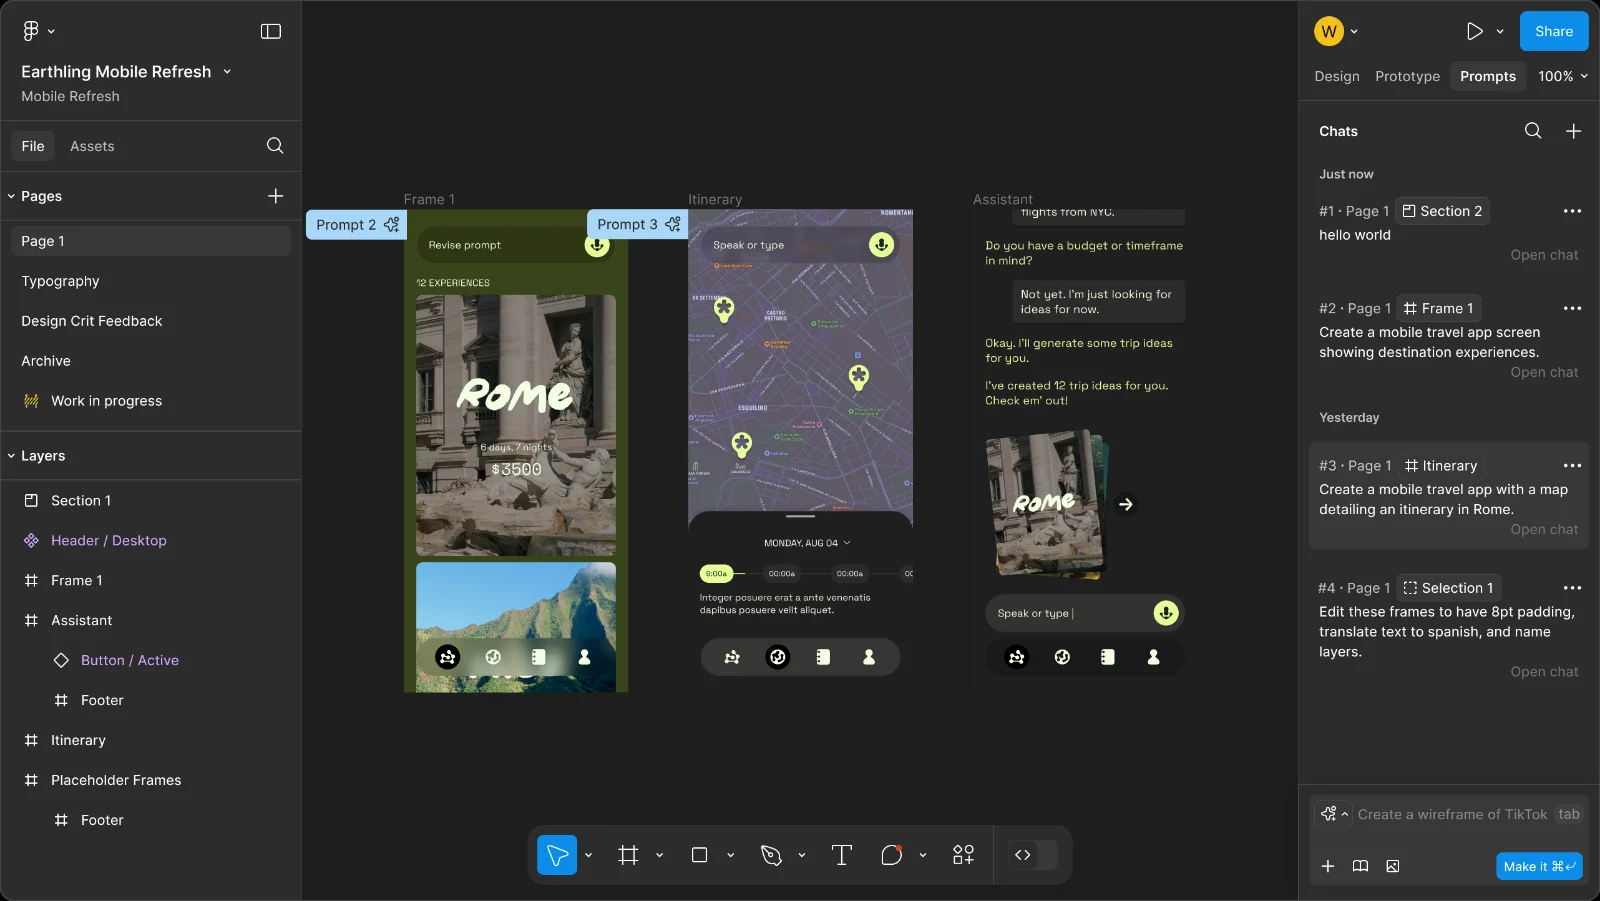Viewport: 1600px width, 901px height.
Task: Switch to the Prototype tab
Action: (x=1407, y=76)
